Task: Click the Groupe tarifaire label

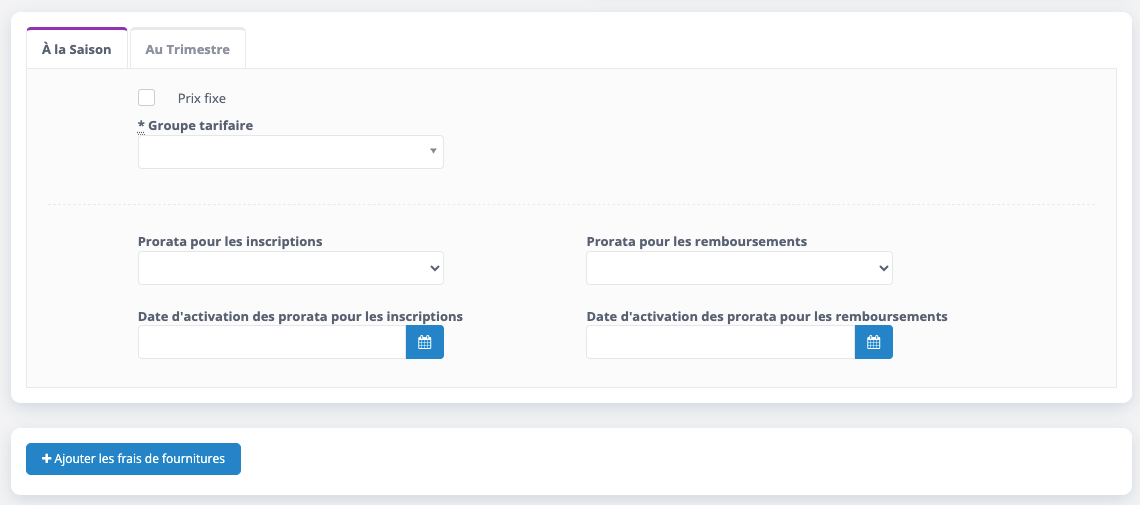Action: [196, 126]
